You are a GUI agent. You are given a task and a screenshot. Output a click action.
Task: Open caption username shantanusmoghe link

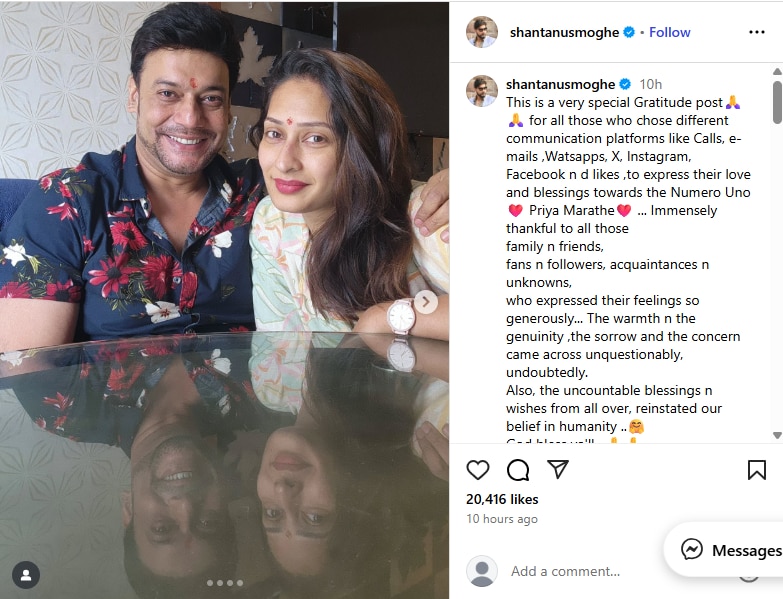coord(560,84)
